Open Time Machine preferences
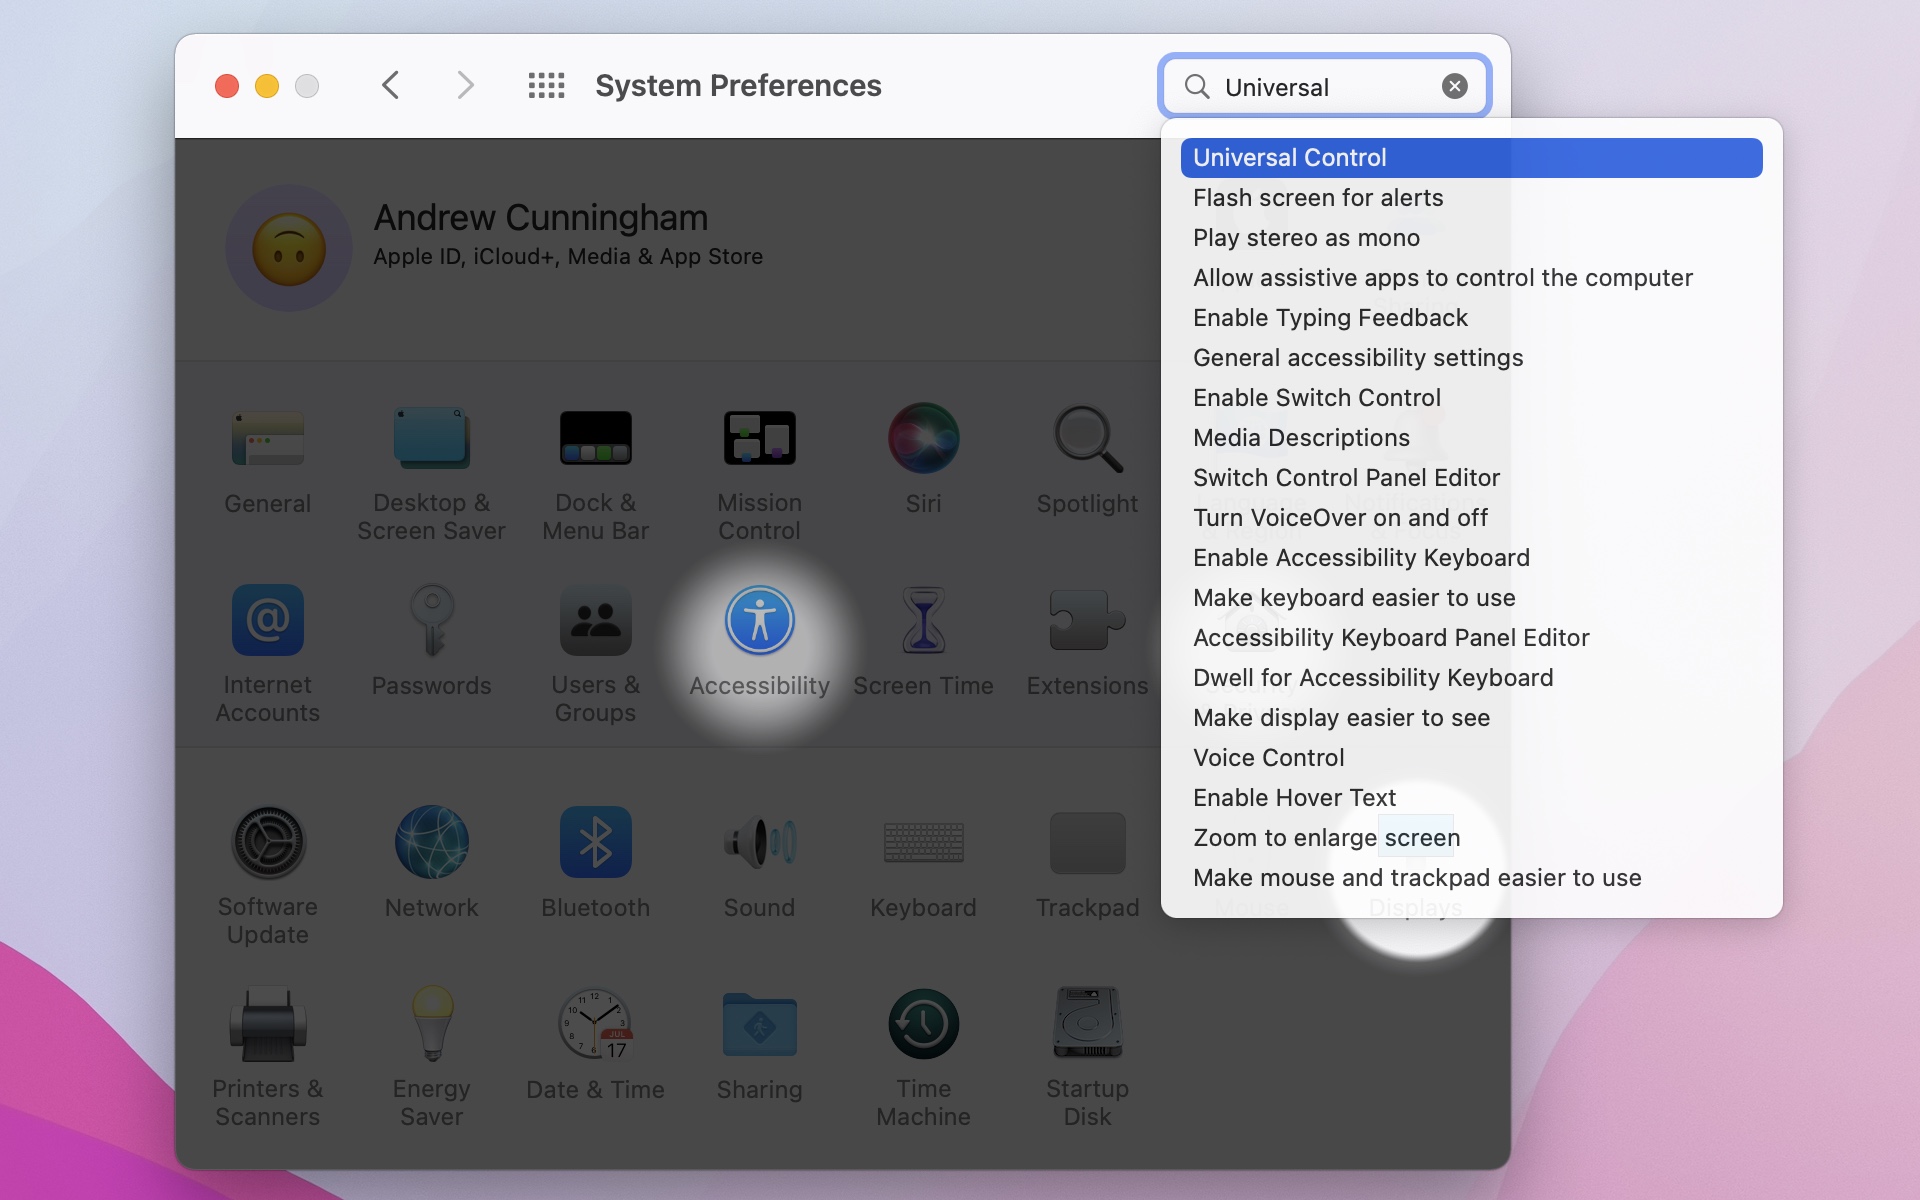 pos(923,1024)
